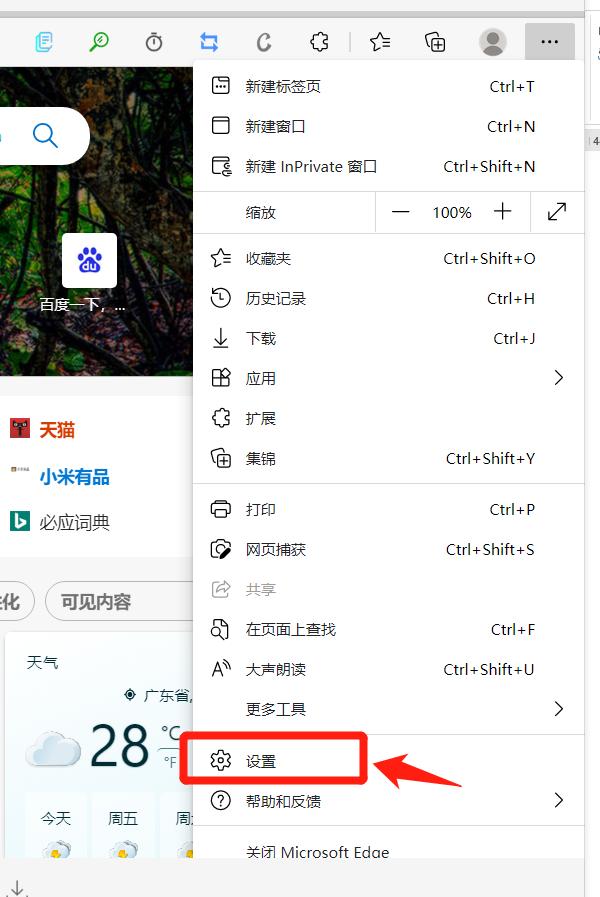This screenshot has width=600, height=897.
Task: Enter full screen via the zoom row arrows
Action: coord(557,212)
